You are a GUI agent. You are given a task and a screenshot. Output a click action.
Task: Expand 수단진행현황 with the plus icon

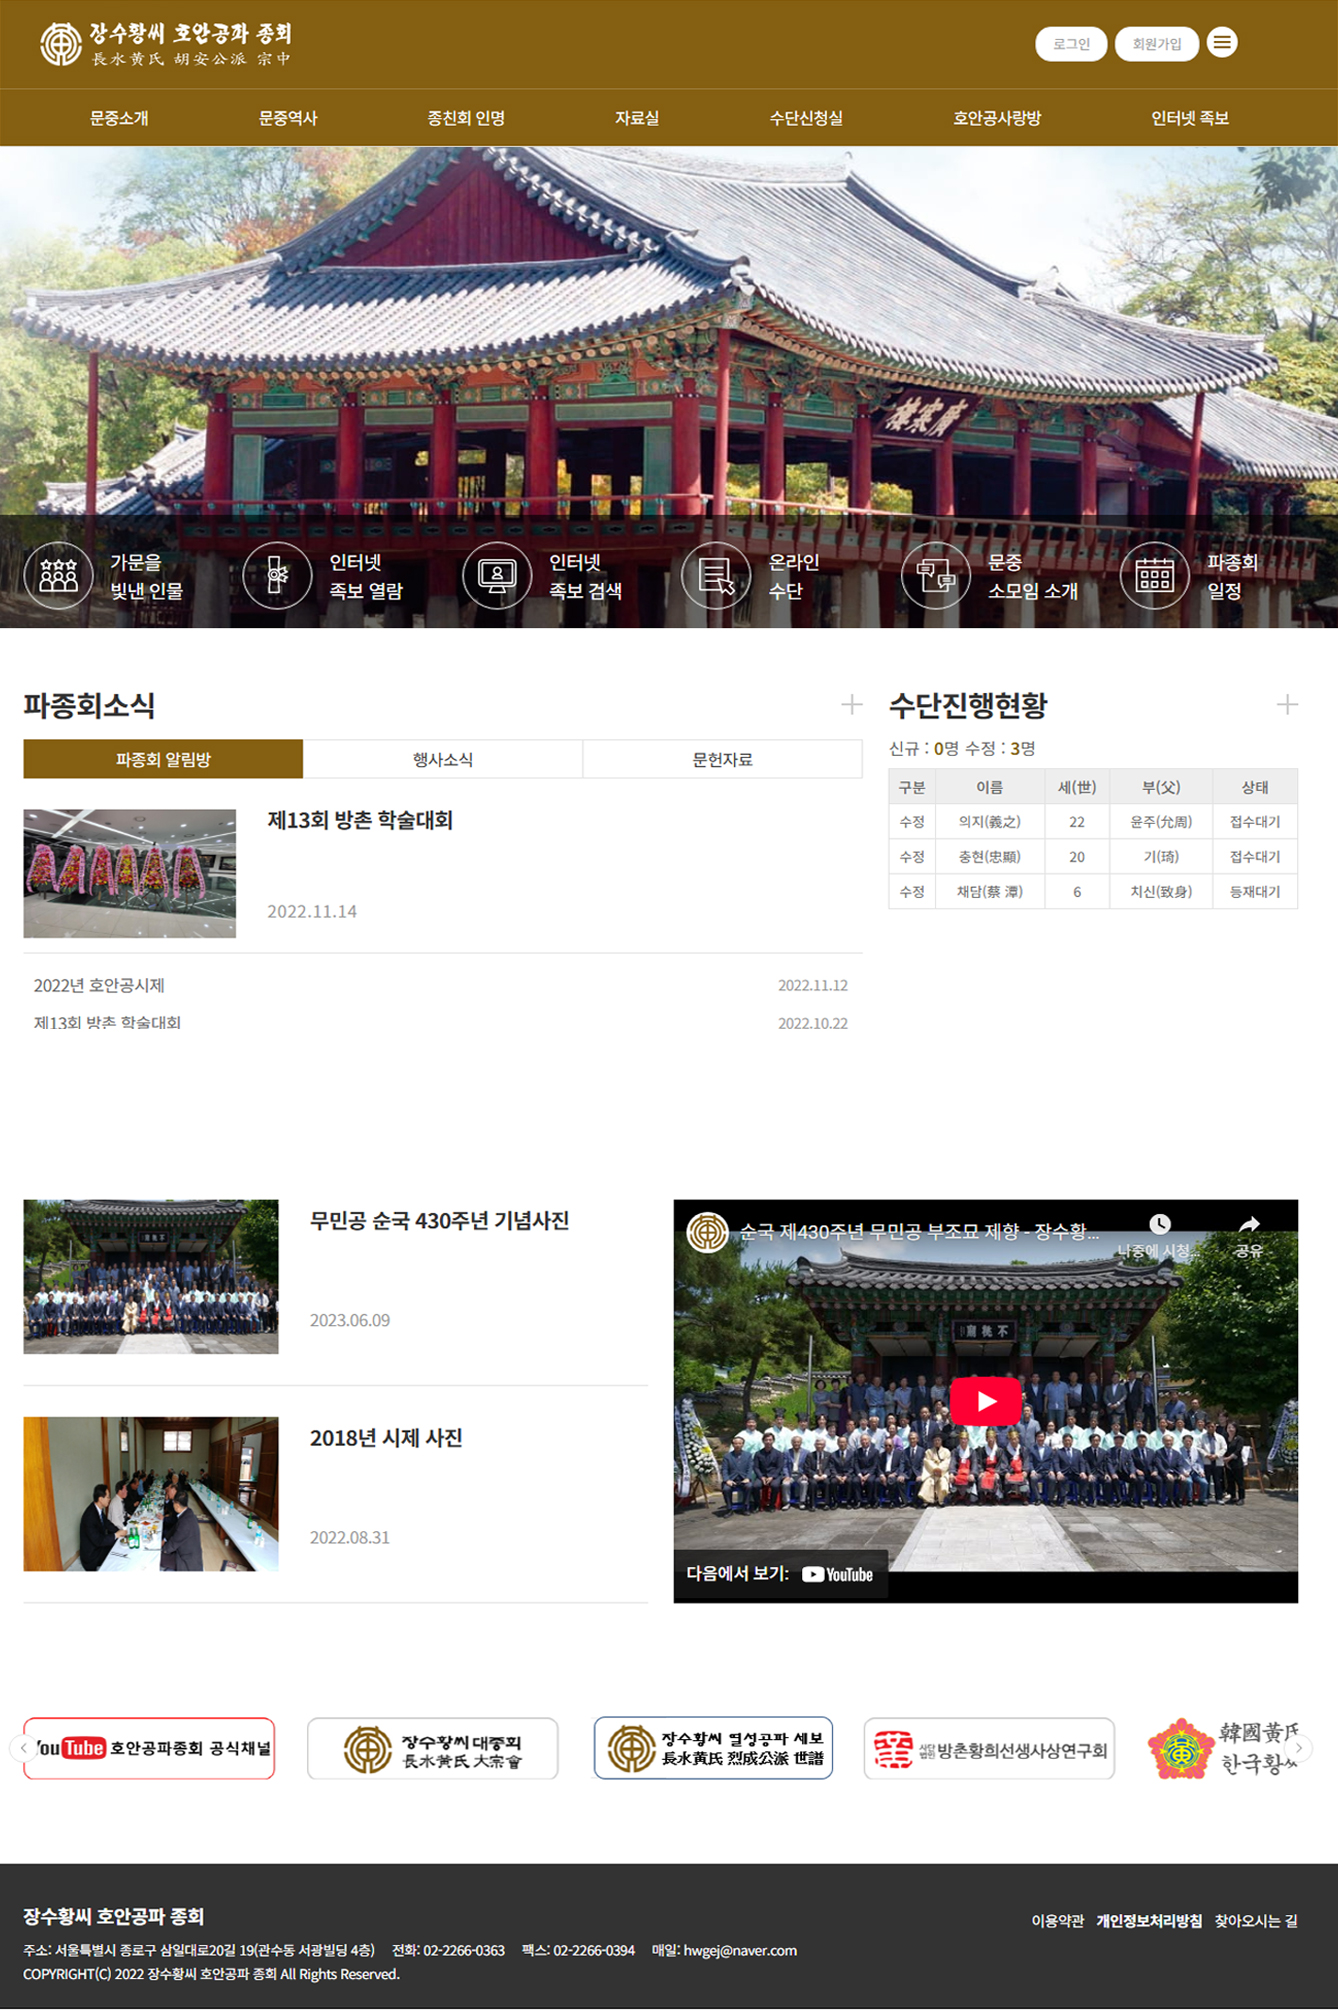[x=1287, y=705]
